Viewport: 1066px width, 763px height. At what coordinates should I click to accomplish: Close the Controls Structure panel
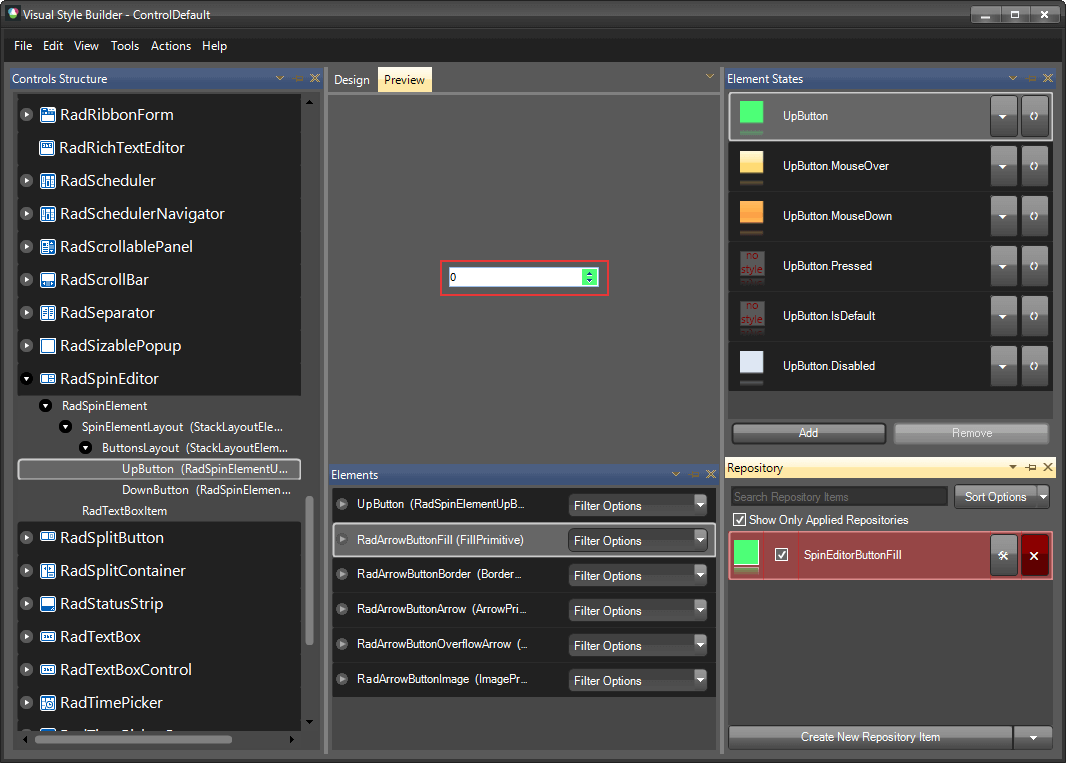click(315, 78)
